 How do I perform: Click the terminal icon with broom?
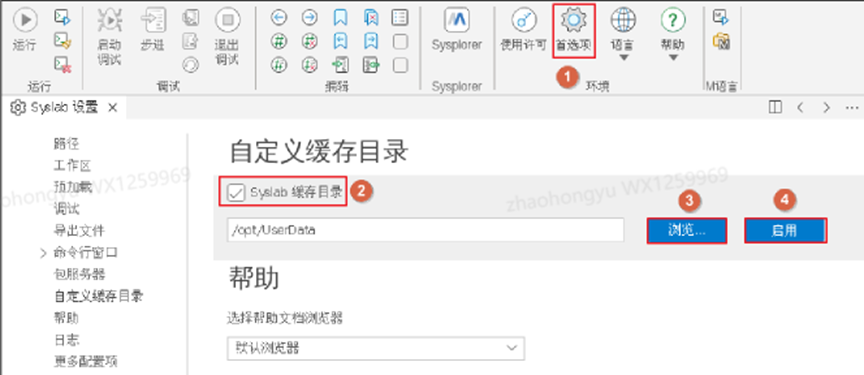click(62, 41)
